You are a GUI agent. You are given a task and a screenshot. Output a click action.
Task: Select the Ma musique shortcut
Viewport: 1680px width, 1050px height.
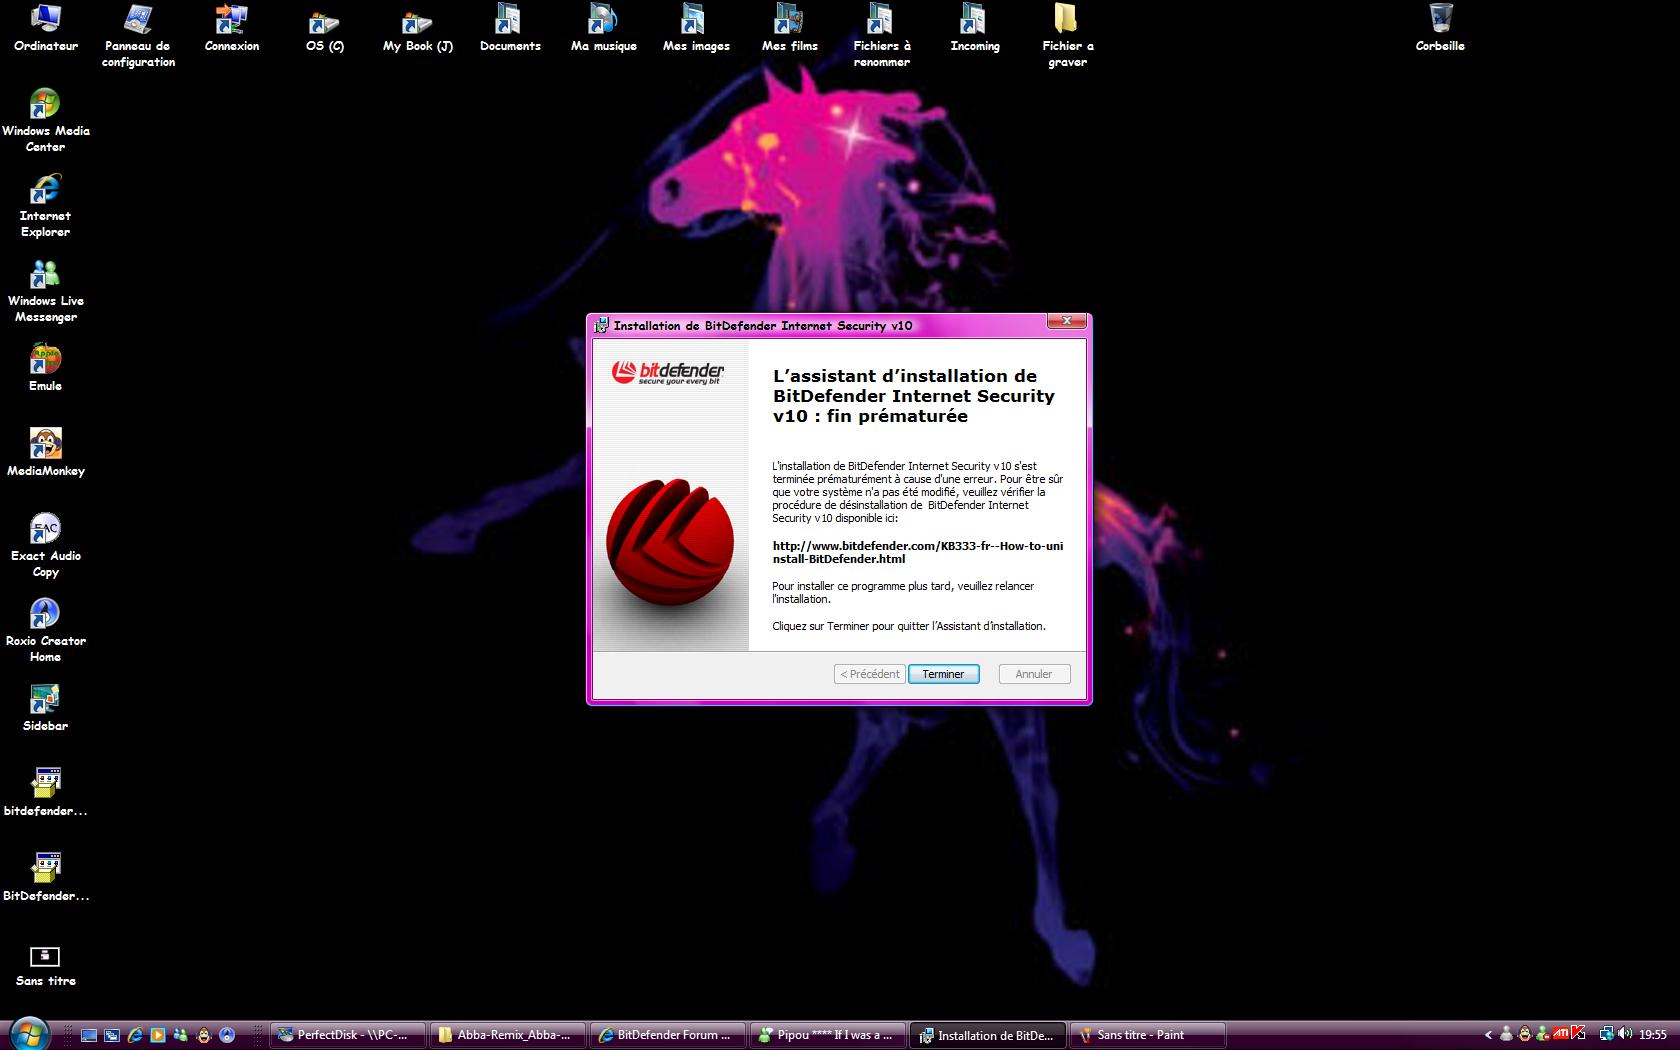tap(603, 28)
